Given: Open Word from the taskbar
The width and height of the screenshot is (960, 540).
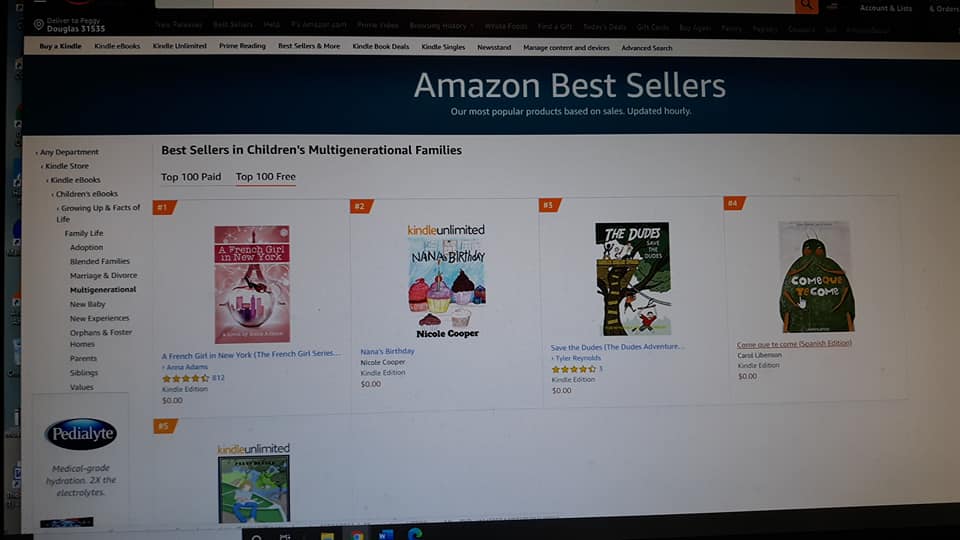Looking at the screenshot, I should [x=386, y=534].
